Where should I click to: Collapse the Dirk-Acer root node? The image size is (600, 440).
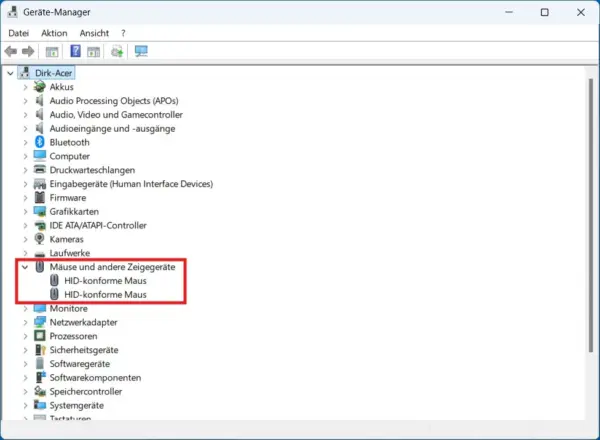pyautogui.click(x=10, y=73)
